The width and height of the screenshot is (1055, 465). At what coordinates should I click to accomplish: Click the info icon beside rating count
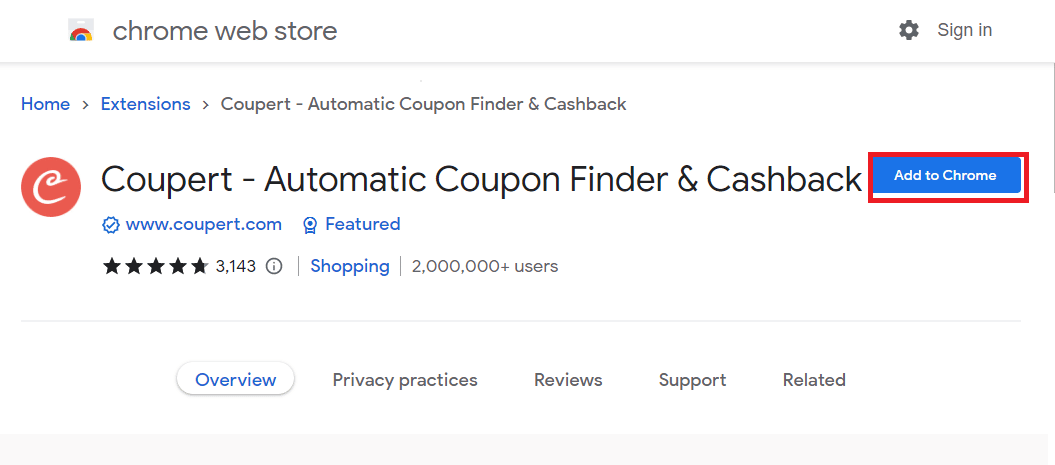274,266
